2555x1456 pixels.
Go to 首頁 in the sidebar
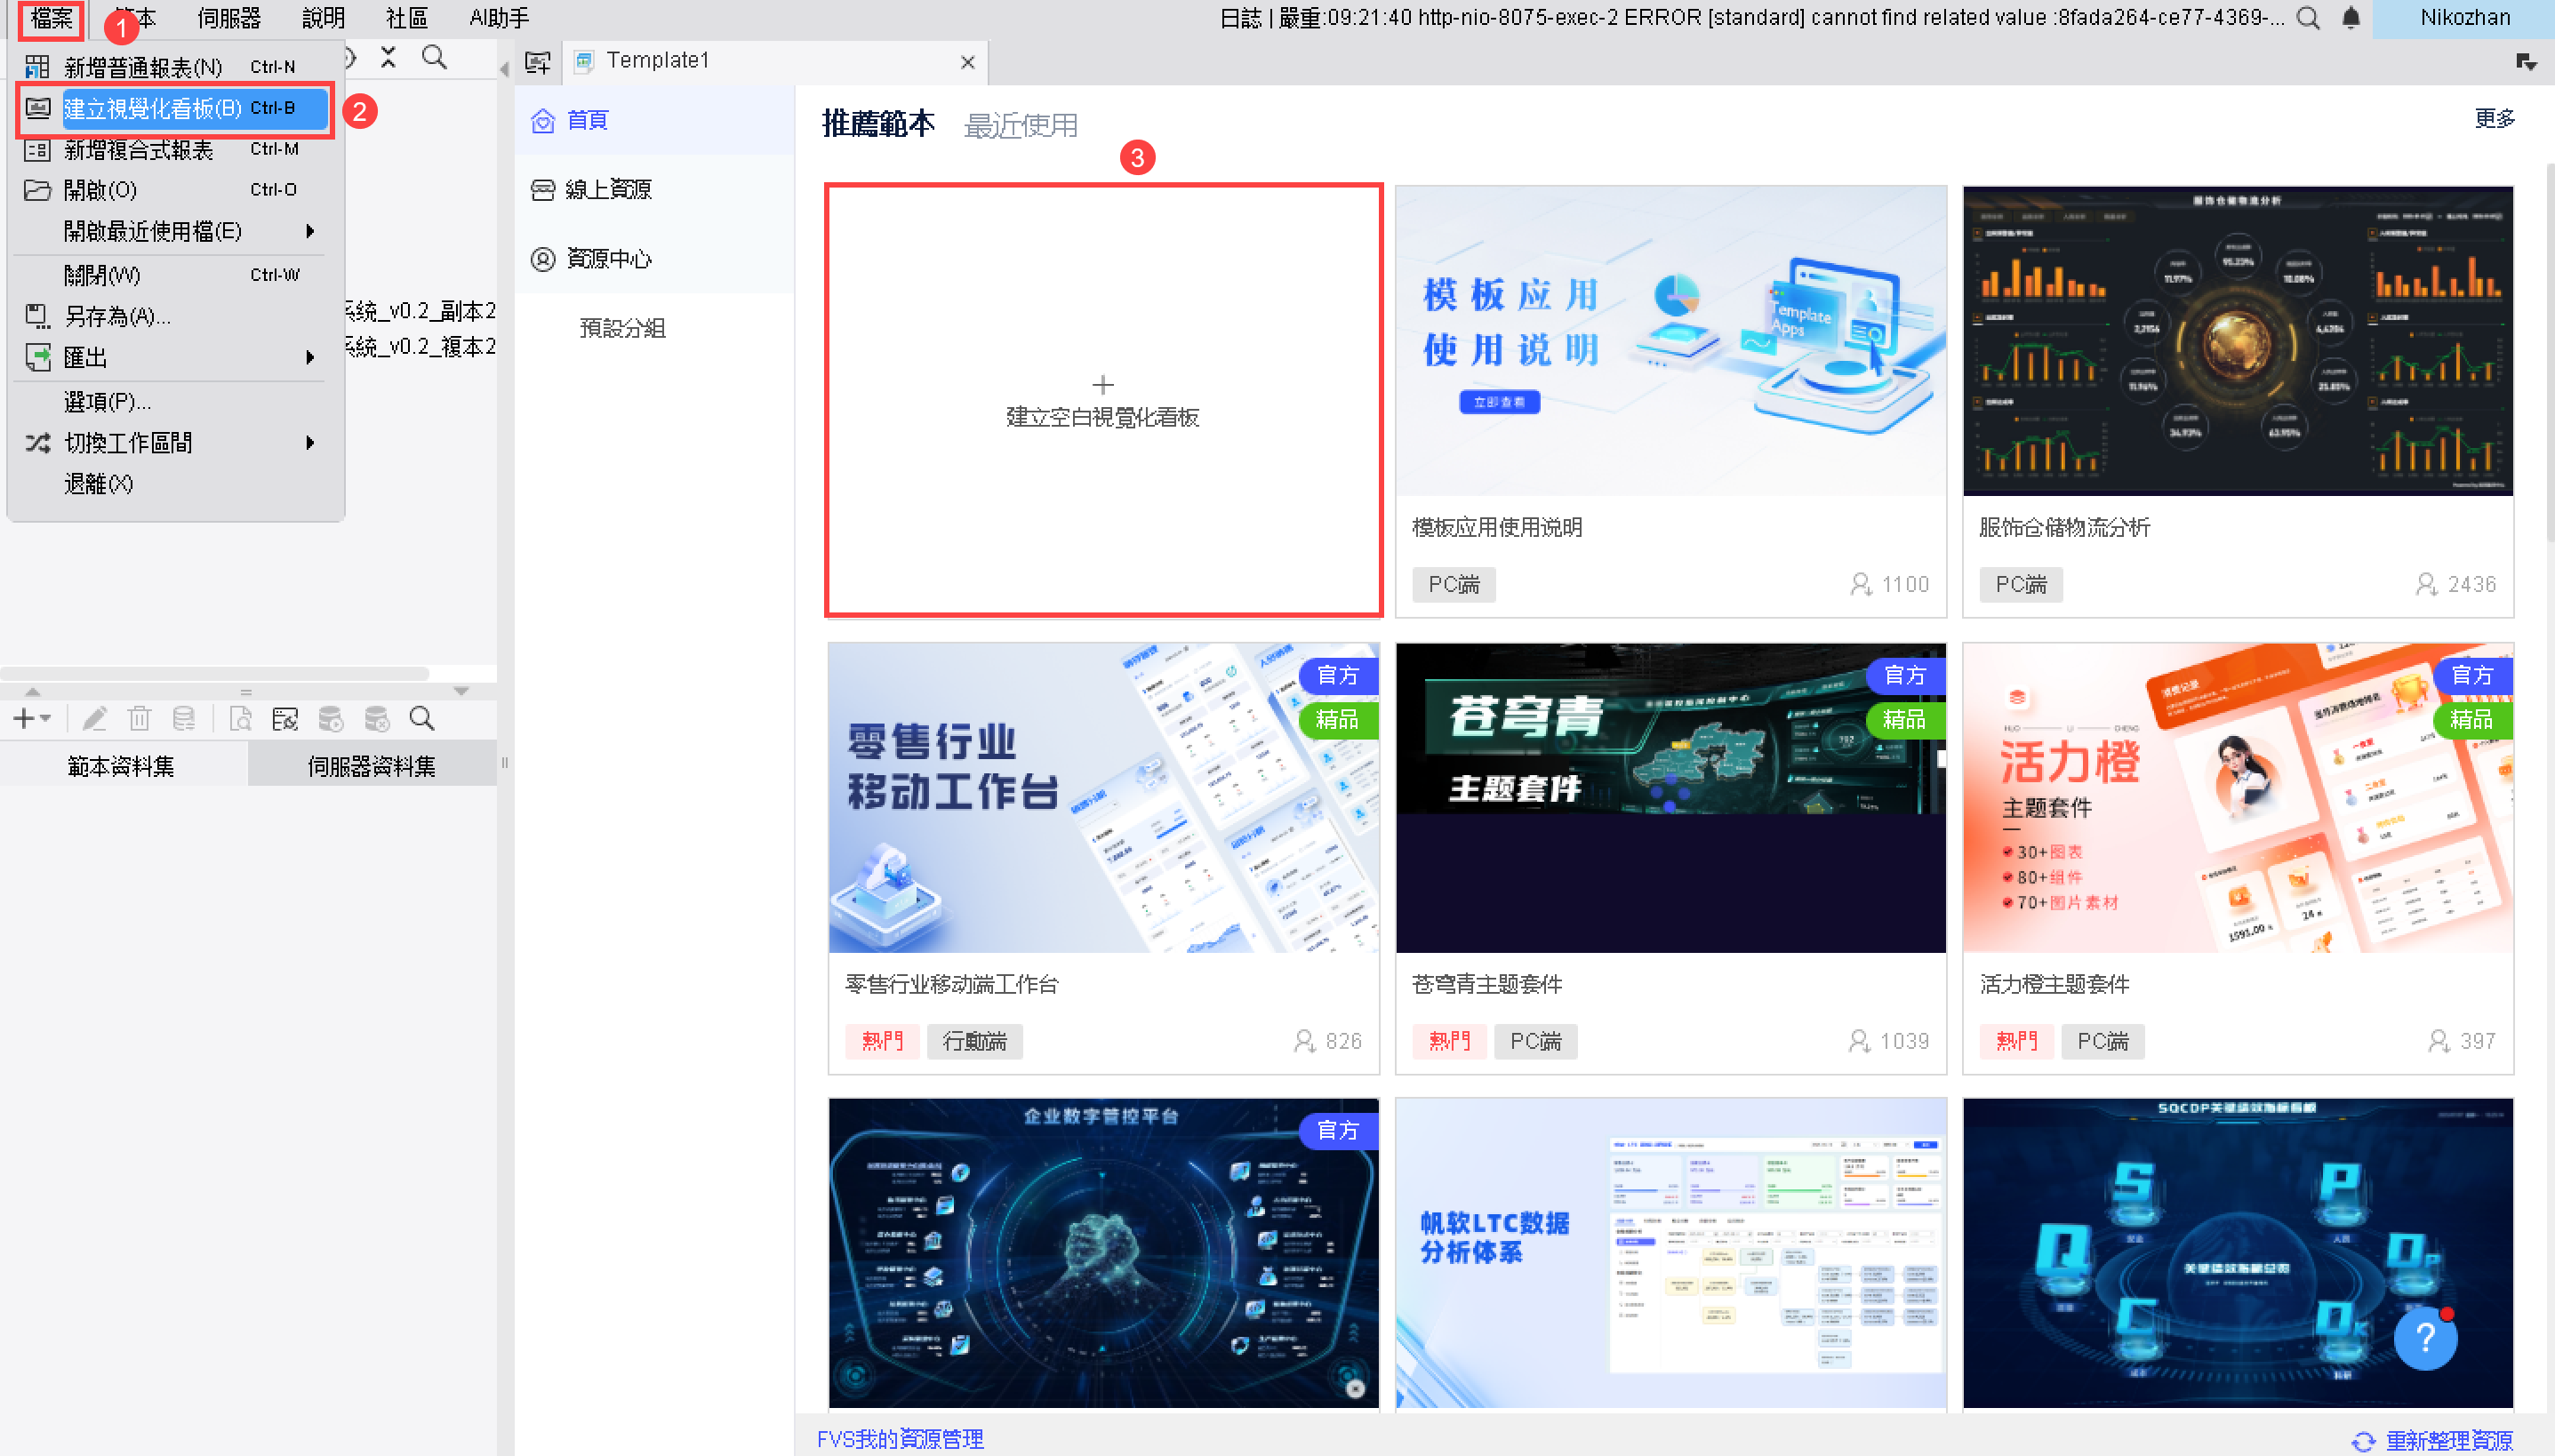pos(655,120)
